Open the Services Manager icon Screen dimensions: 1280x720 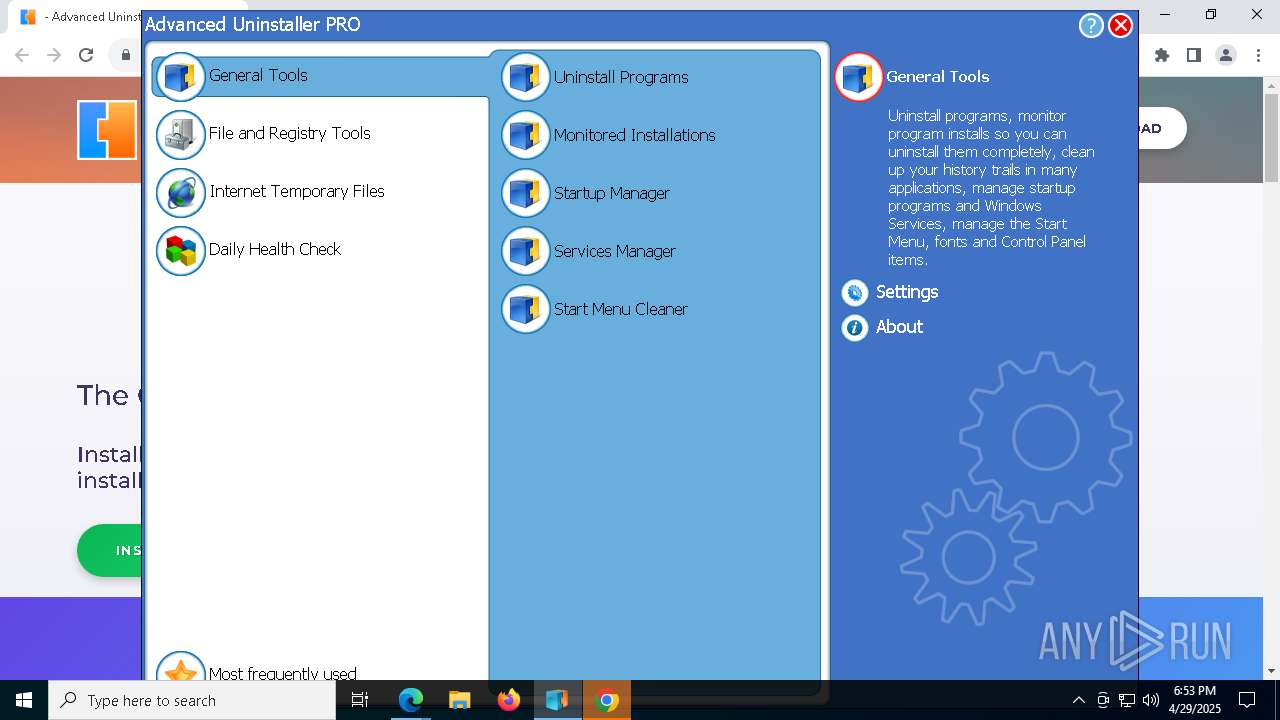point(525,251)
